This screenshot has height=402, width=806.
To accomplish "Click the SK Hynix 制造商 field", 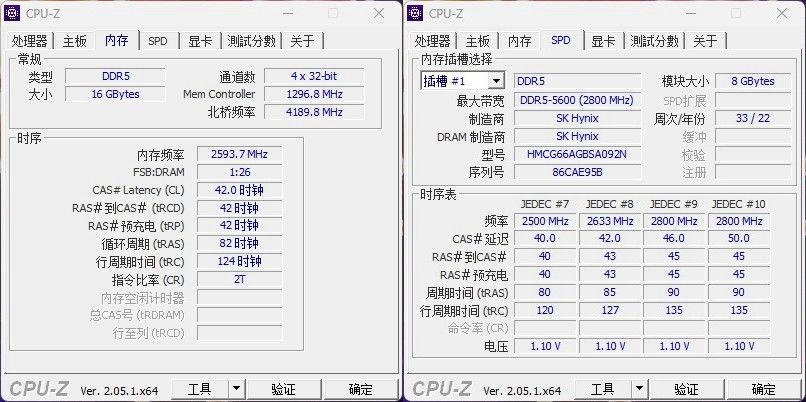I will 577,118.
